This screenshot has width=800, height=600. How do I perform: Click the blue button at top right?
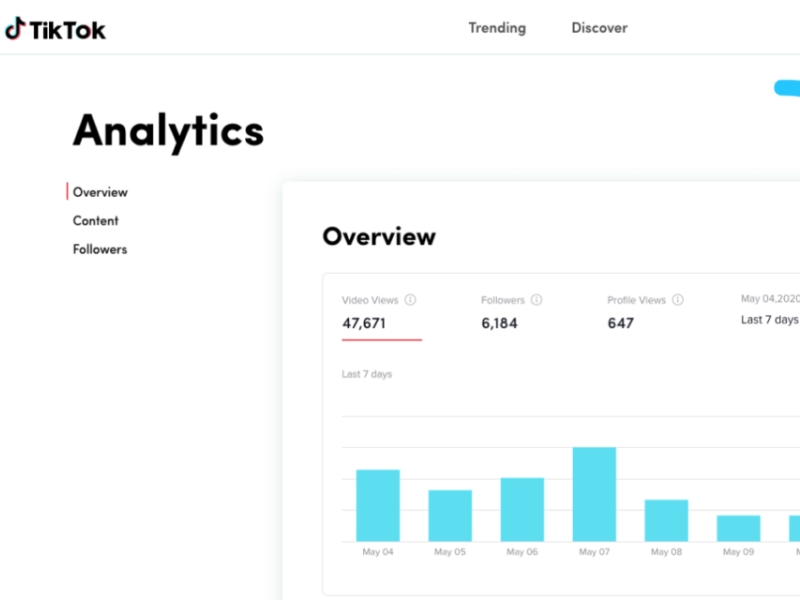click(x=787, y=88)
